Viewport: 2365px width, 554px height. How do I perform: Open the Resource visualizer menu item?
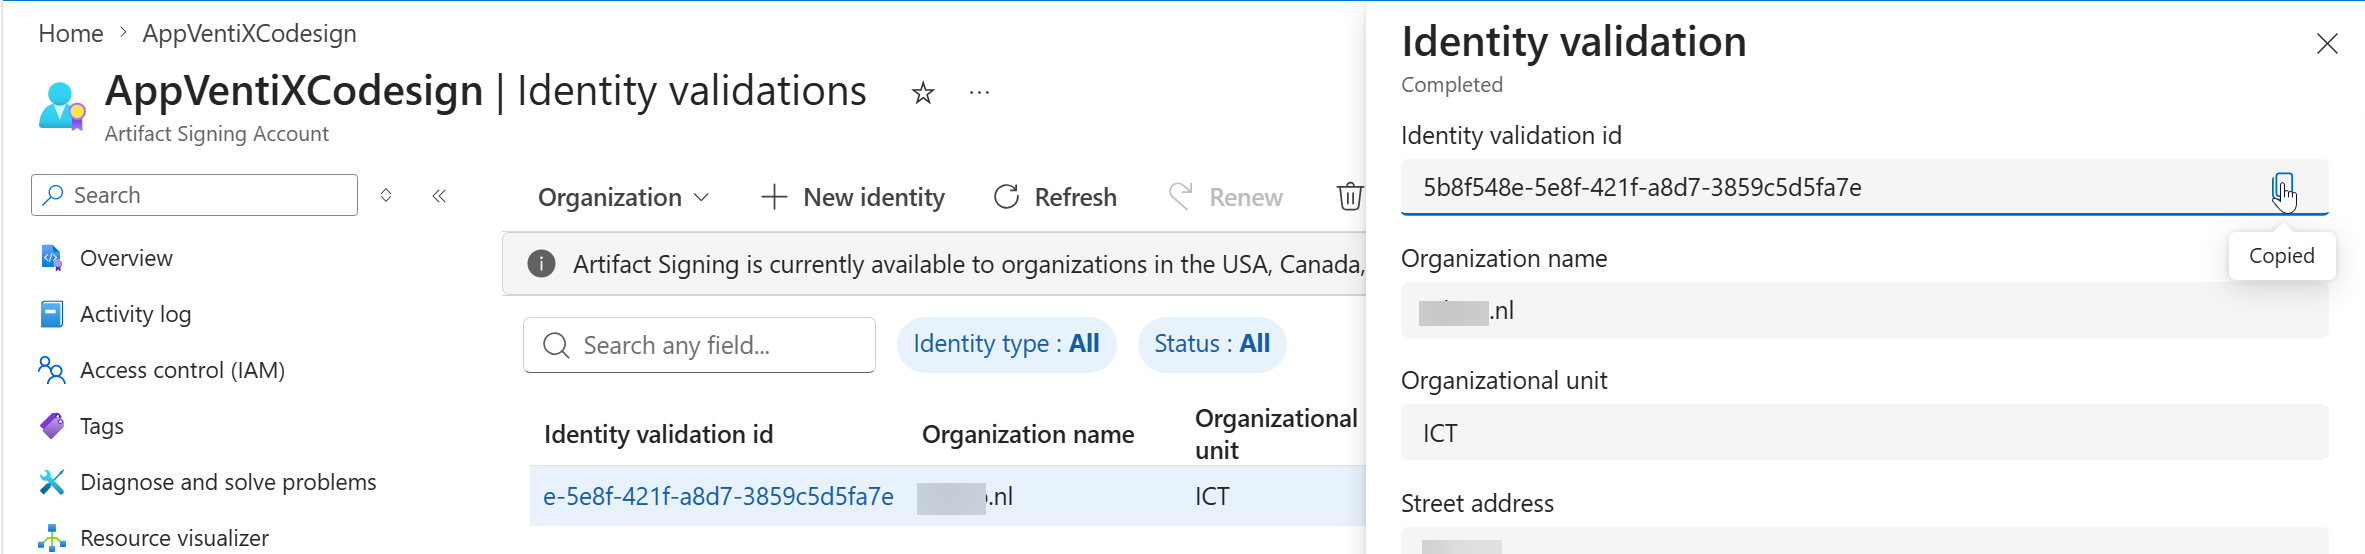click(x=174, y=538)
